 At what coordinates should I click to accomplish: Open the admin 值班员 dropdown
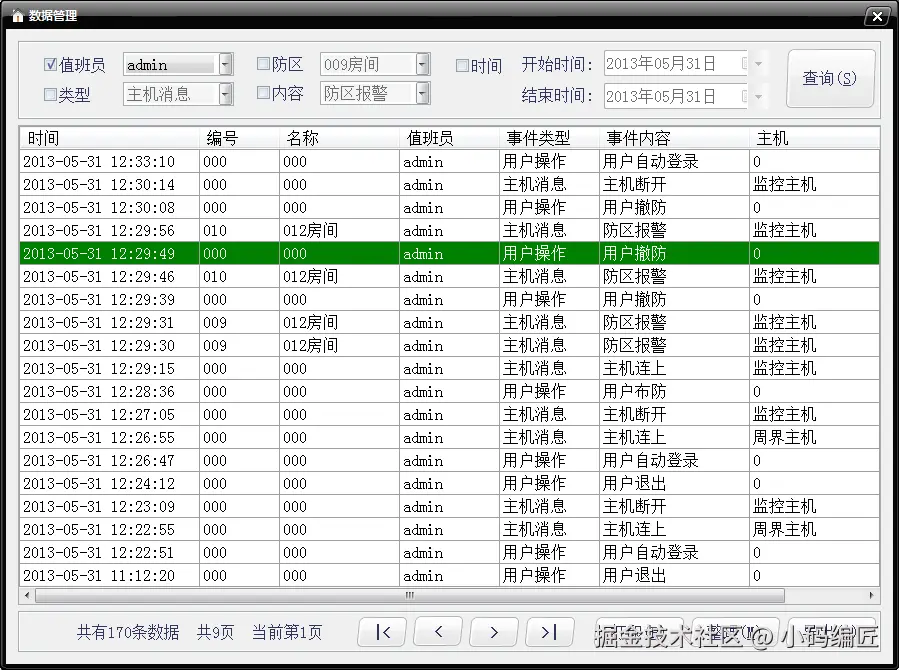pyautogui.click(x=226, y=64)
